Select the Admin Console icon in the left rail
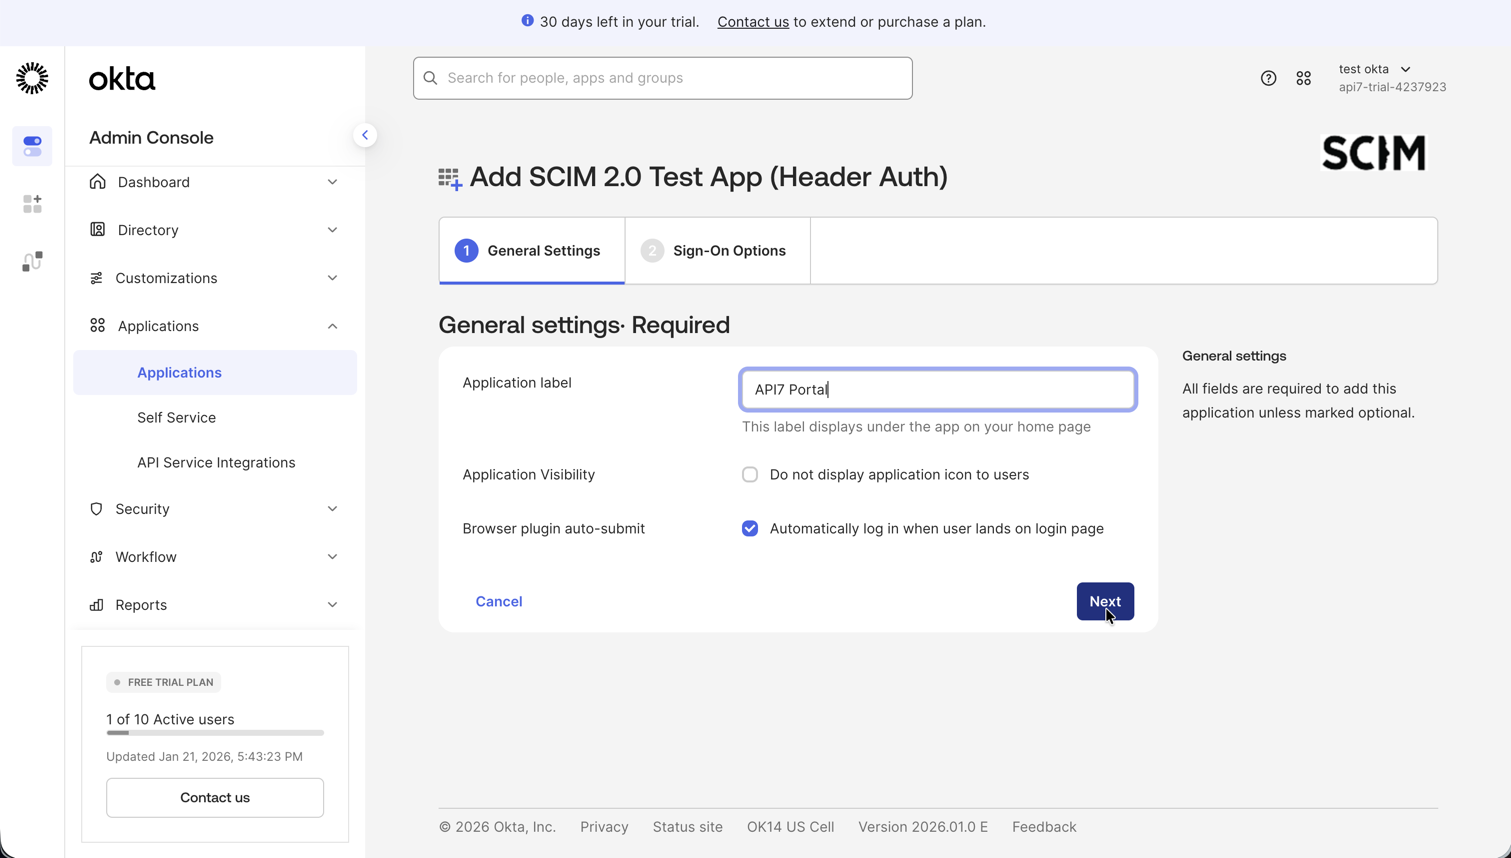Image resolution: width=1511 pixels, height=858 pixels. (x=32, y=145)
